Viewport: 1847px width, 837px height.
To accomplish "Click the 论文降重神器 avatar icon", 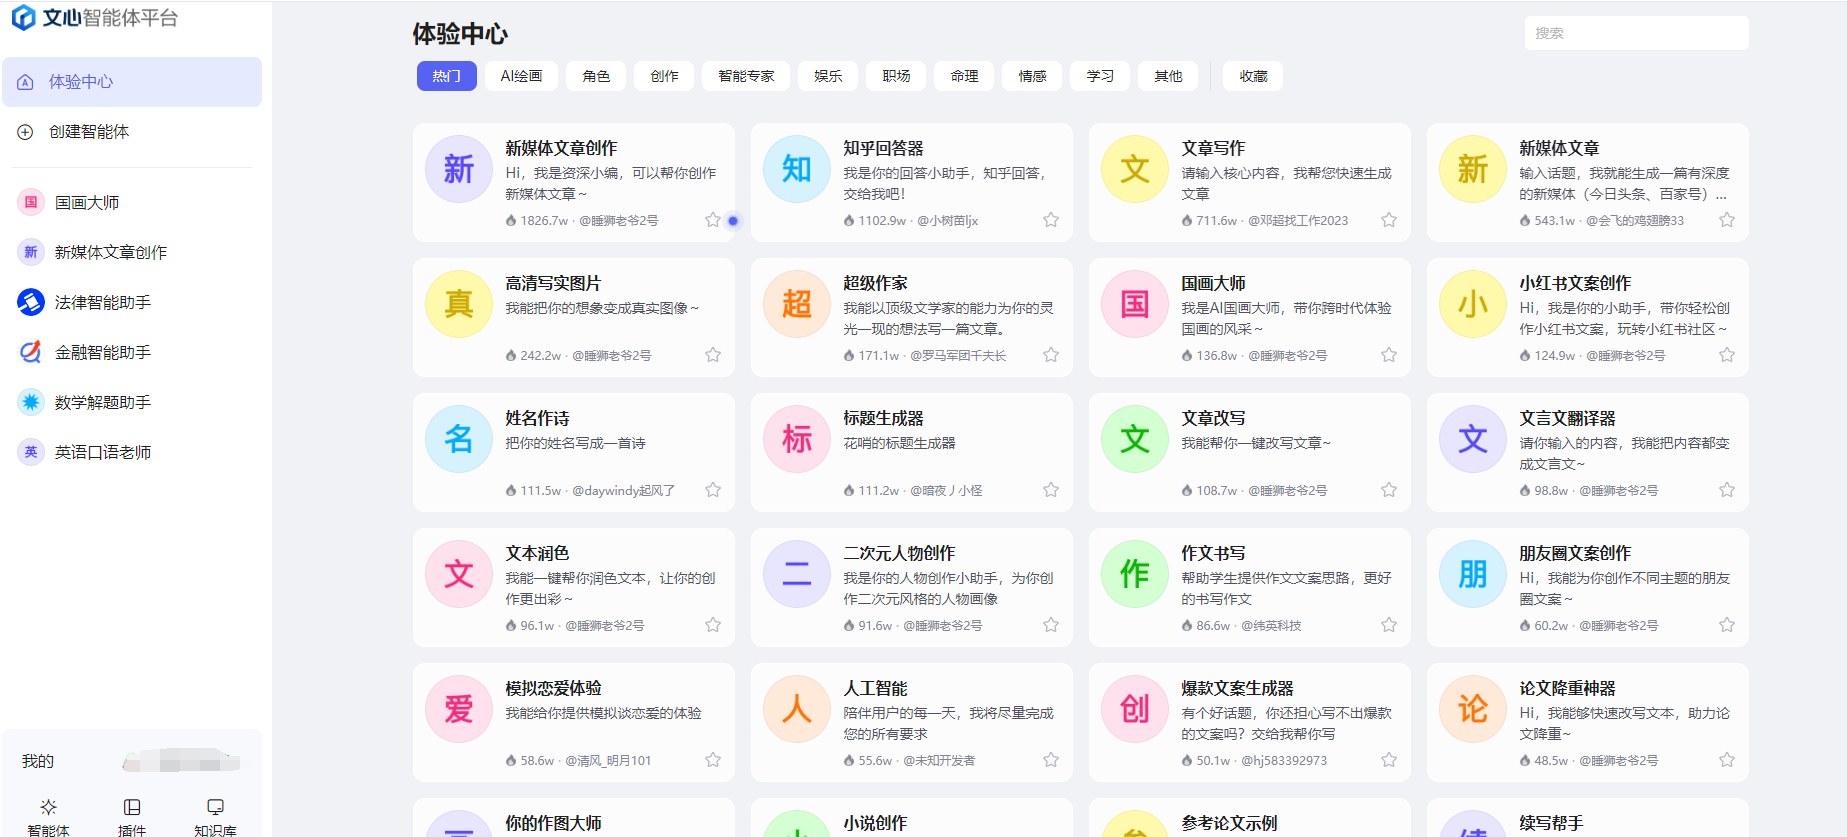I will coord(1473,709).
